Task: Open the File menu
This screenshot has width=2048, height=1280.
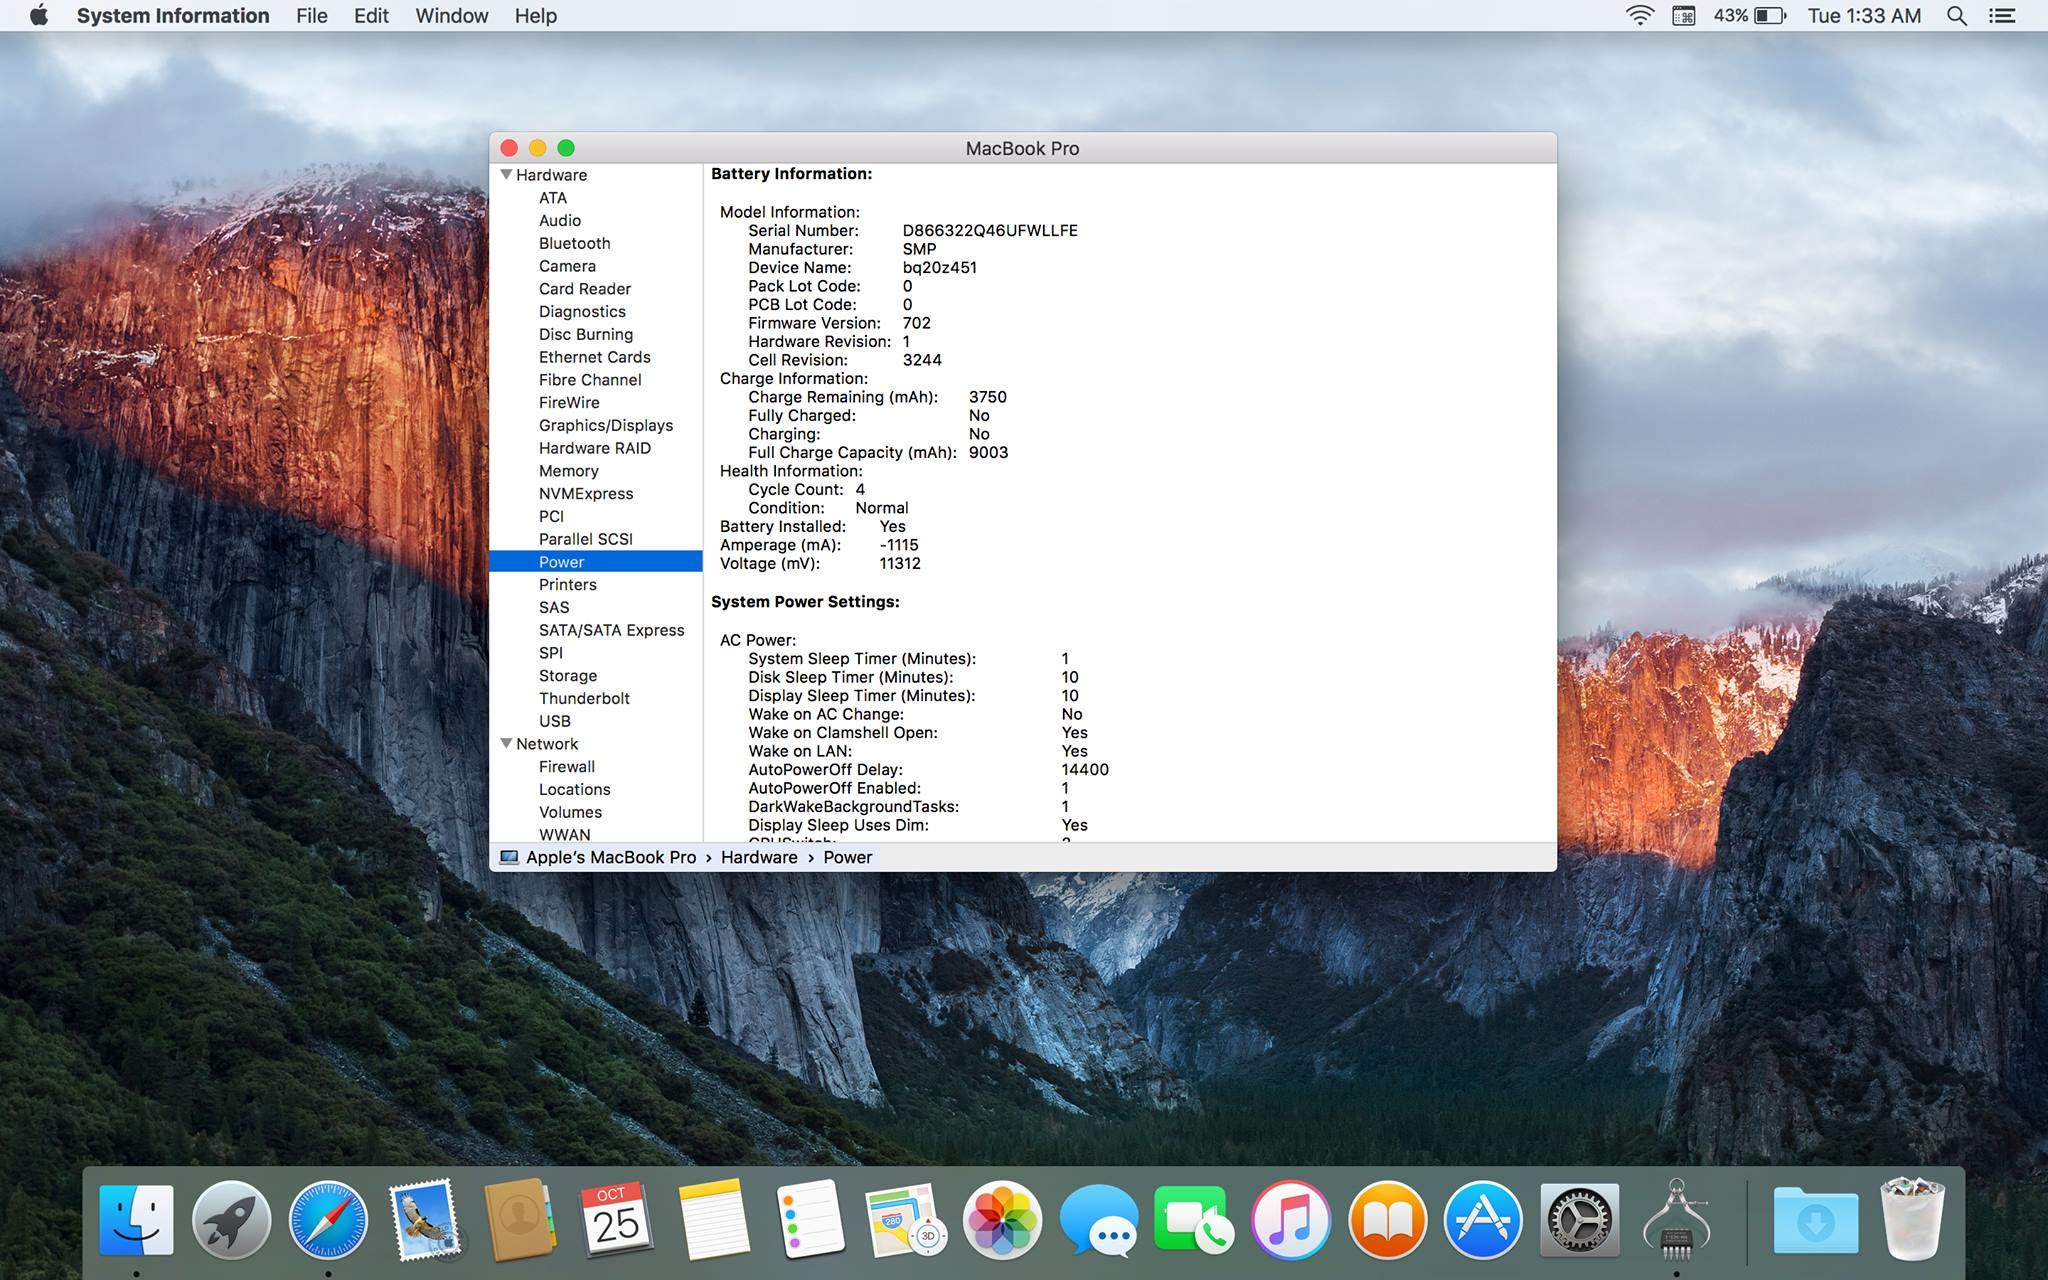Action: click(x=311, y=16)
